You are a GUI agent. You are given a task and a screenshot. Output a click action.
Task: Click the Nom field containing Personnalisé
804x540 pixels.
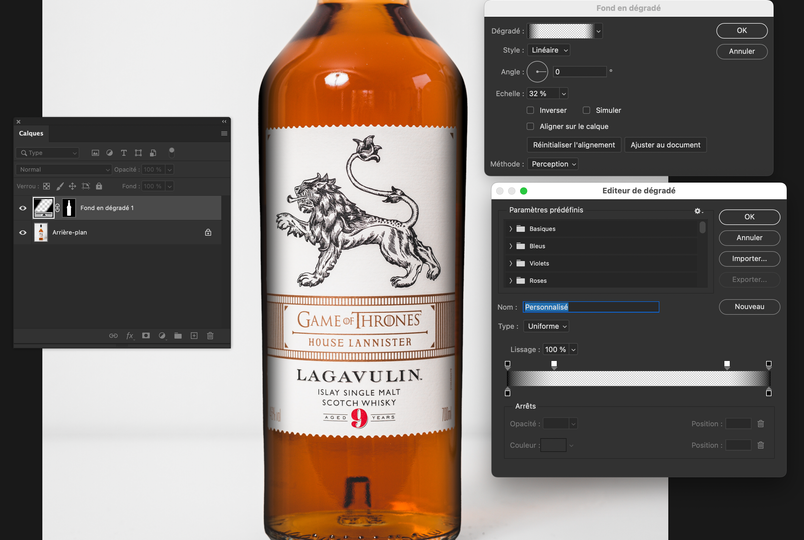click(x=591, y=307)
